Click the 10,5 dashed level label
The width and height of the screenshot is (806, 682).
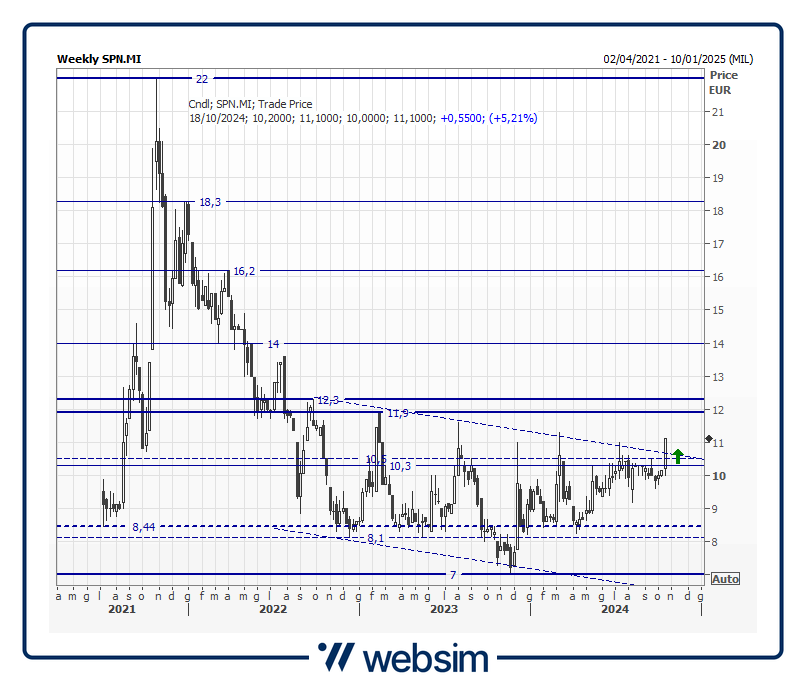pos(376,460)
